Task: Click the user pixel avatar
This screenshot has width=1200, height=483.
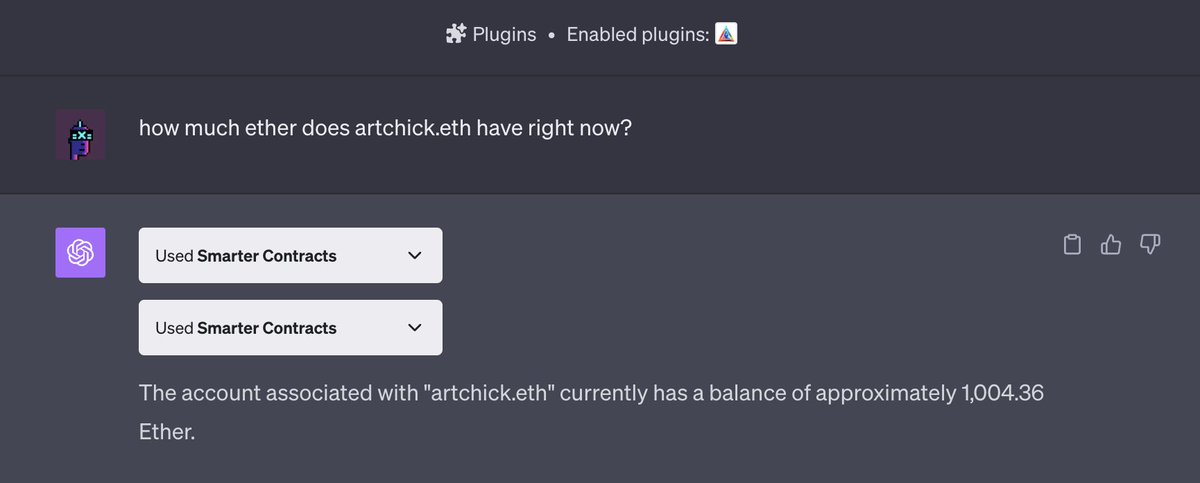Action: tap(80, 135)
